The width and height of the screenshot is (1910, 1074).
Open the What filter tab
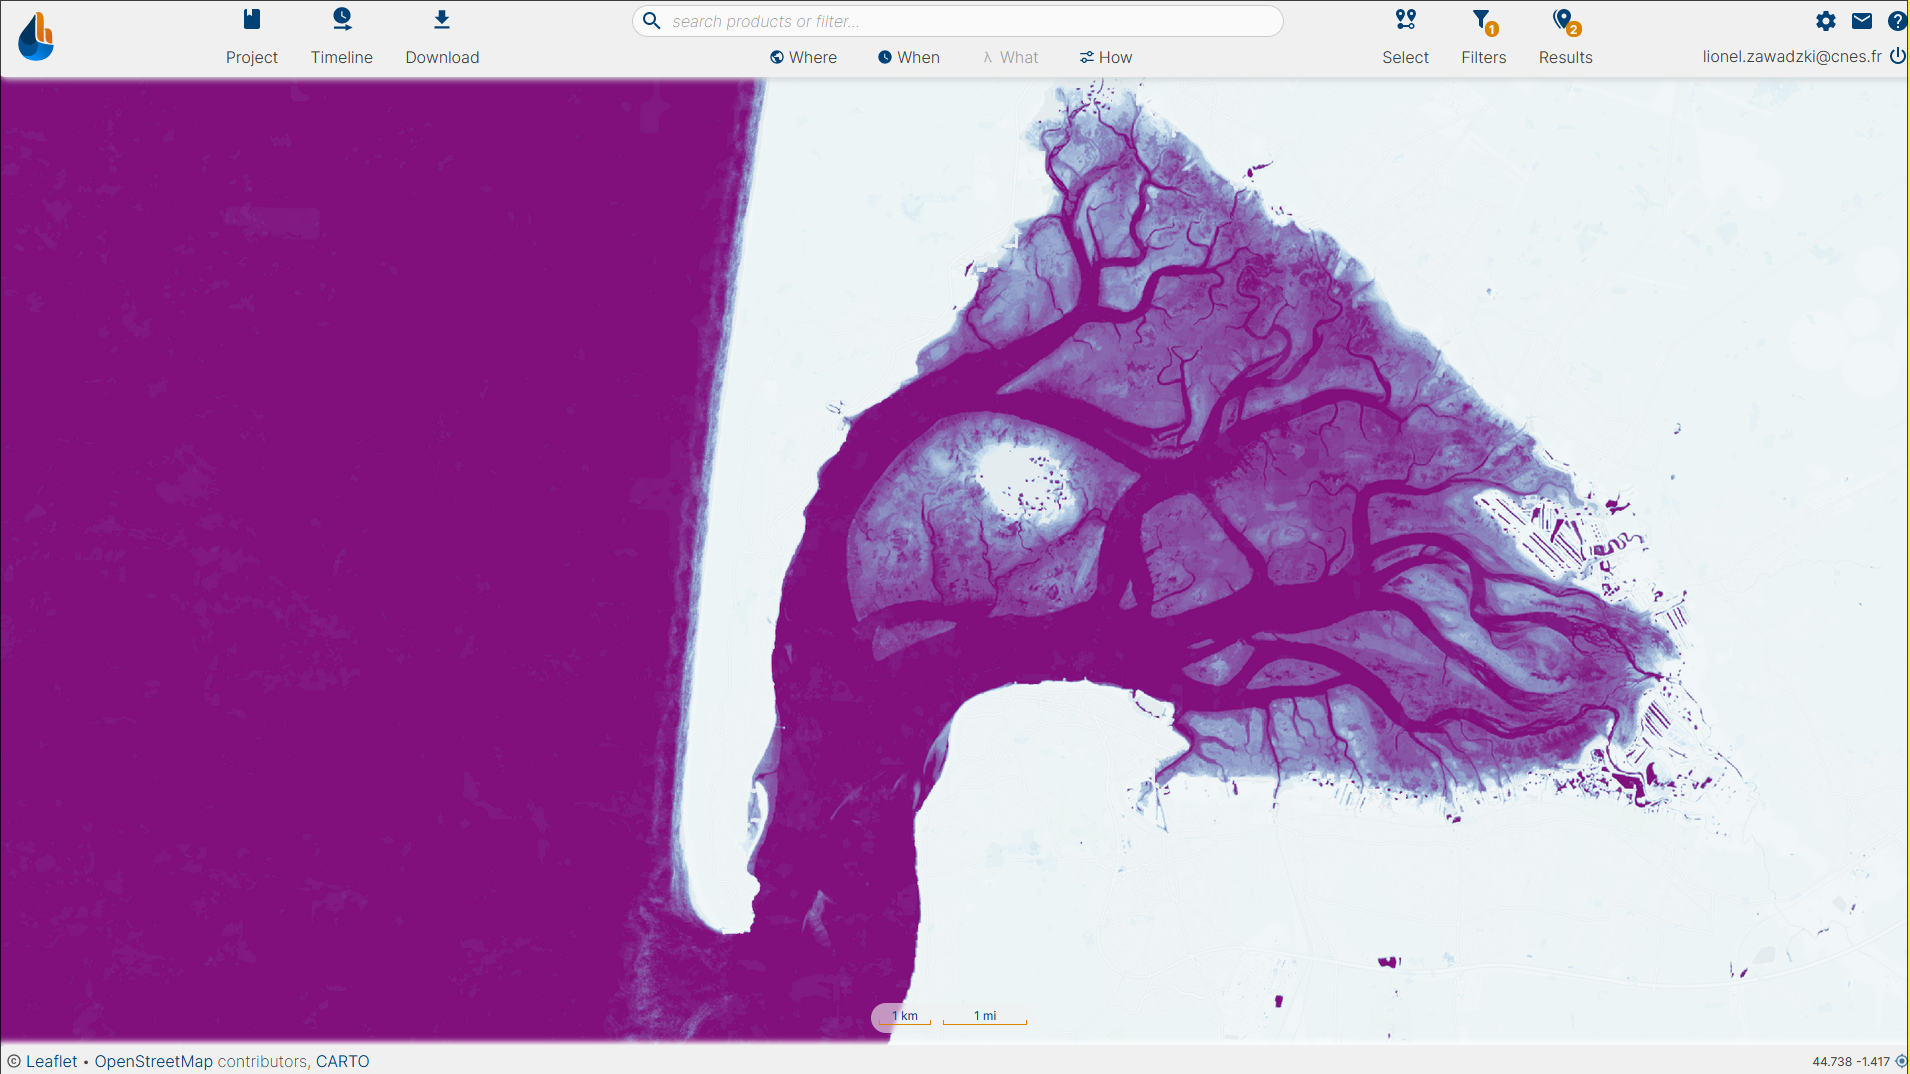(x=1011, y=57)
